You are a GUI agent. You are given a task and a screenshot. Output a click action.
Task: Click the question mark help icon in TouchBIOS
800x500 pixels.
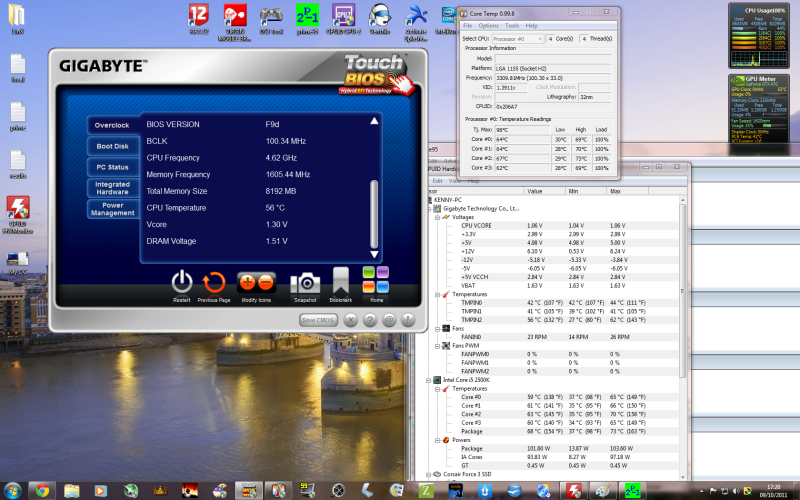(370, 320)
